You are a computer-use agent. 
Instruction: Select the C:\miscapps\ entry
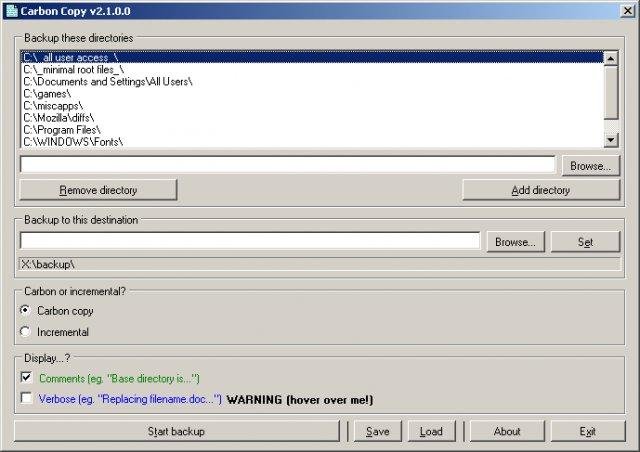tap(312, 106)
